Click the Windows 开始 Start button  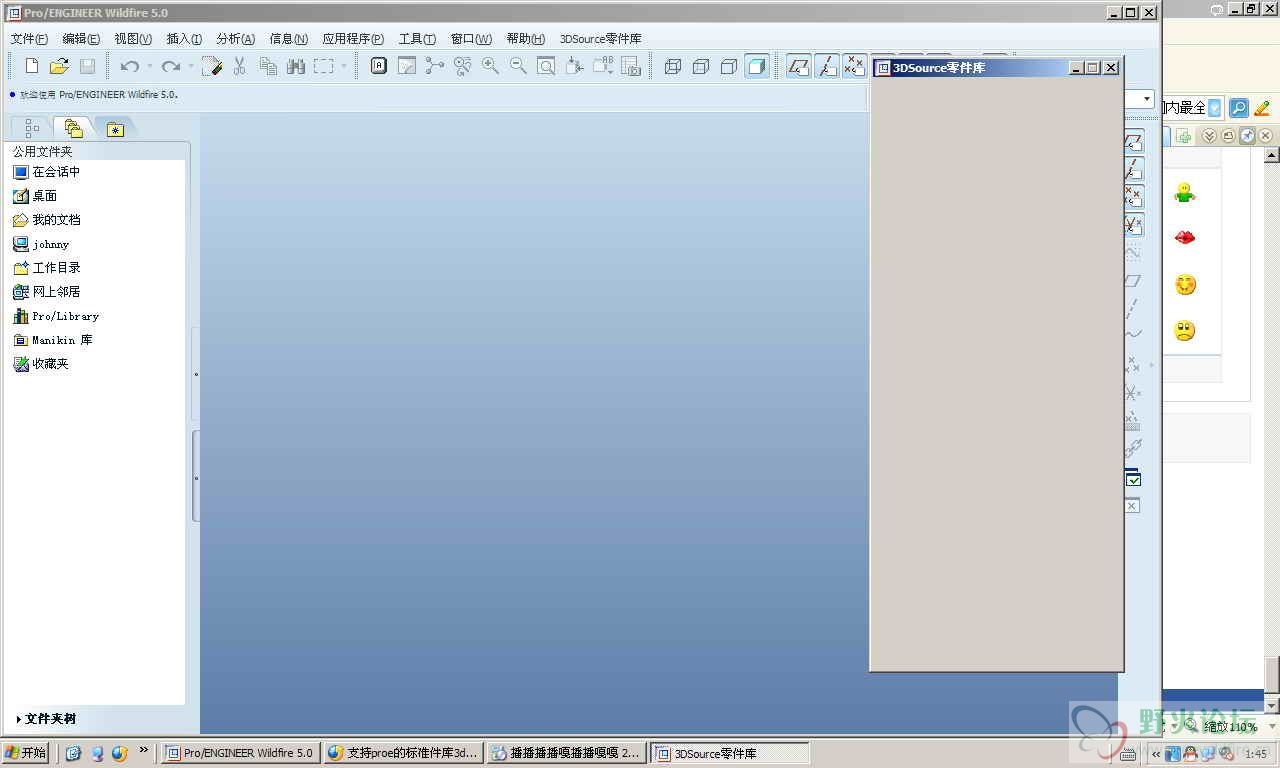click(26, 753)
